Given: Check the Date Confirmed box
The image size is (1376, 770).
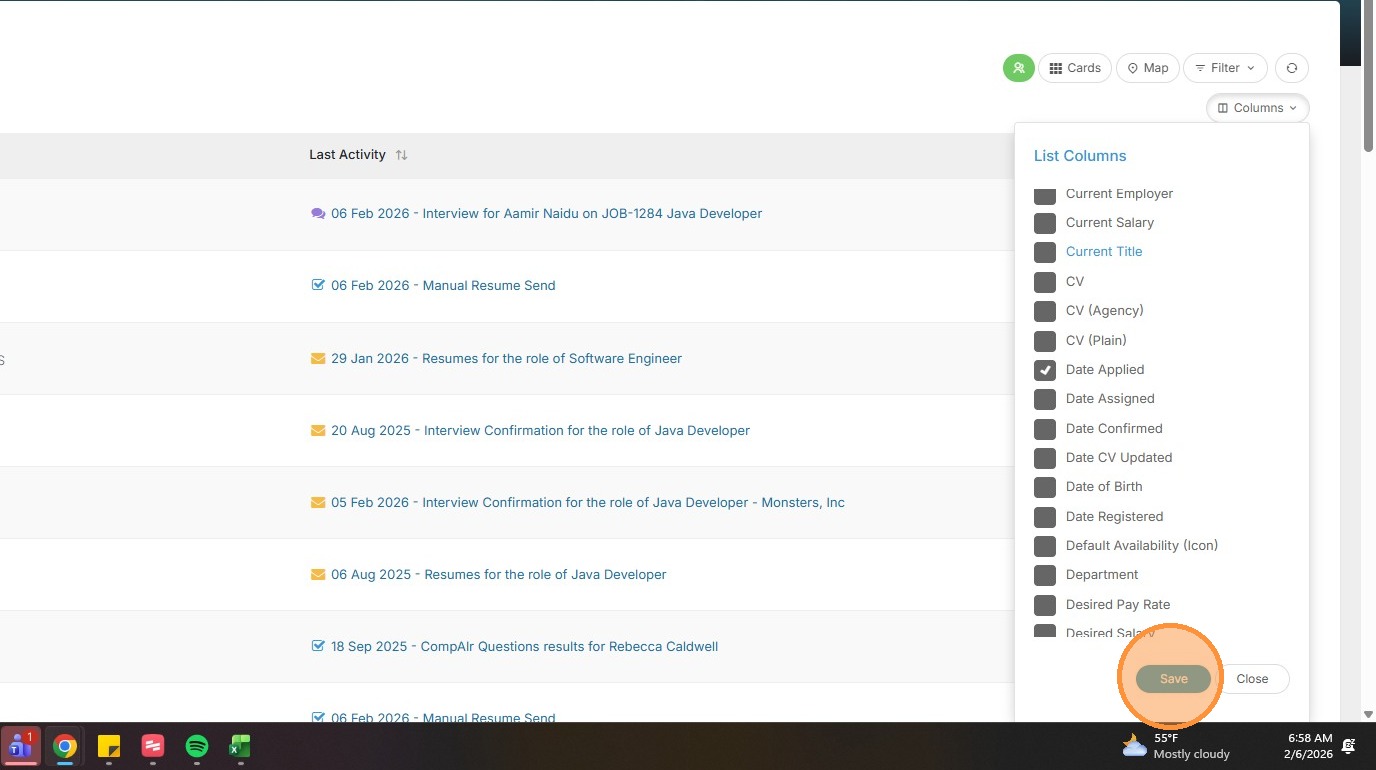Looking at the screenshot, I should 1045,428.
